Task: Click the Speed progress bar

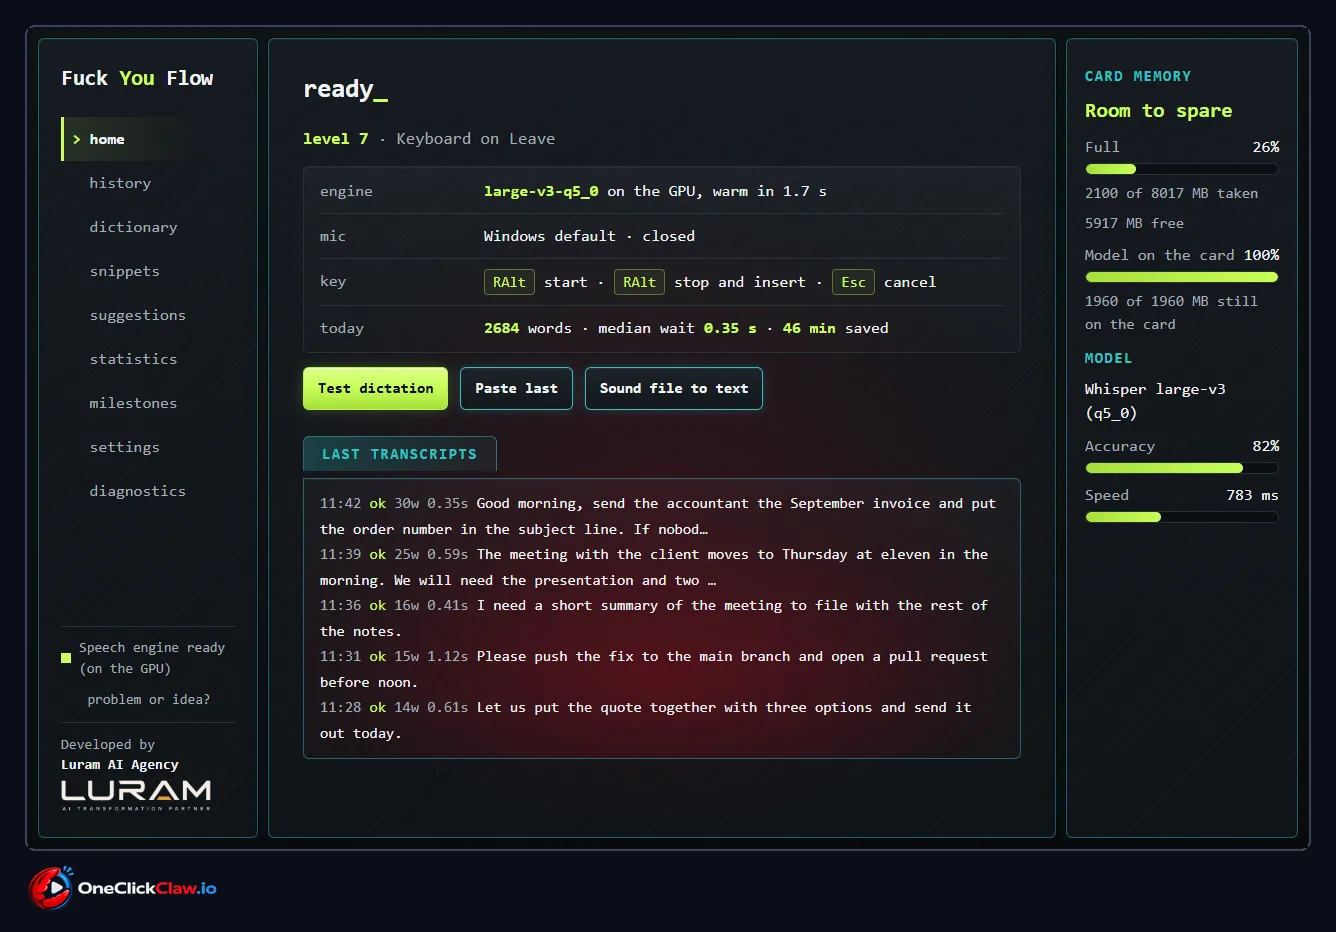Action: [1181, 517]
